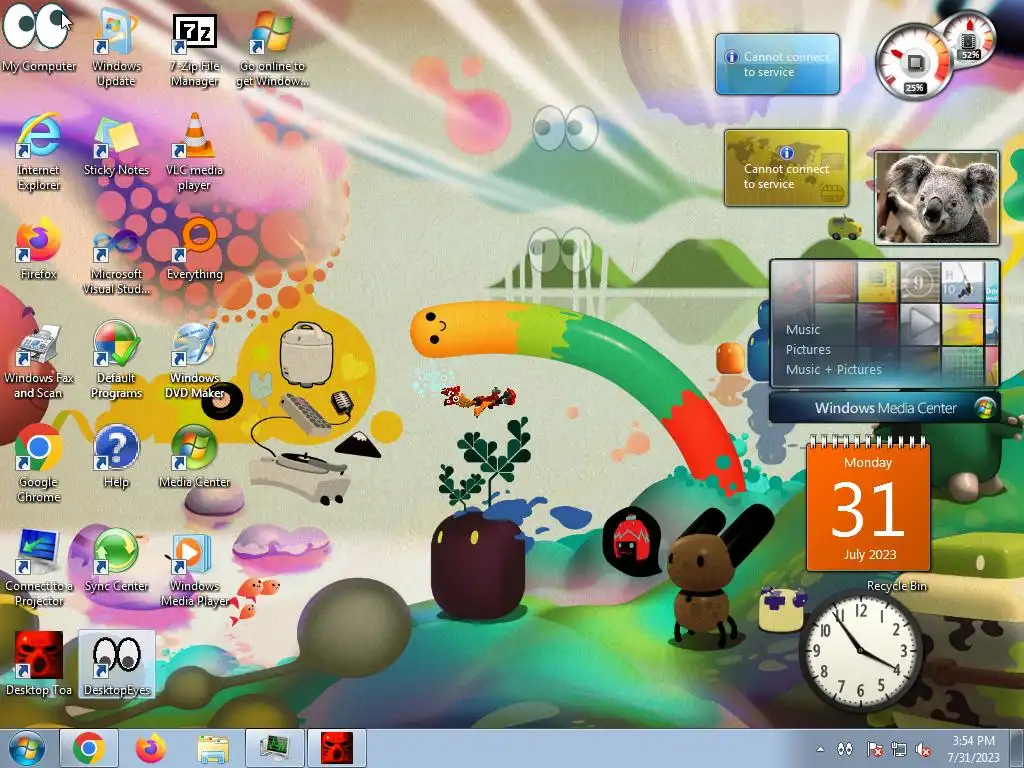The height and width of the screenshot is (768, 1024).
Task: Open Action Center flag tray icon
Action: click(874, 749)
